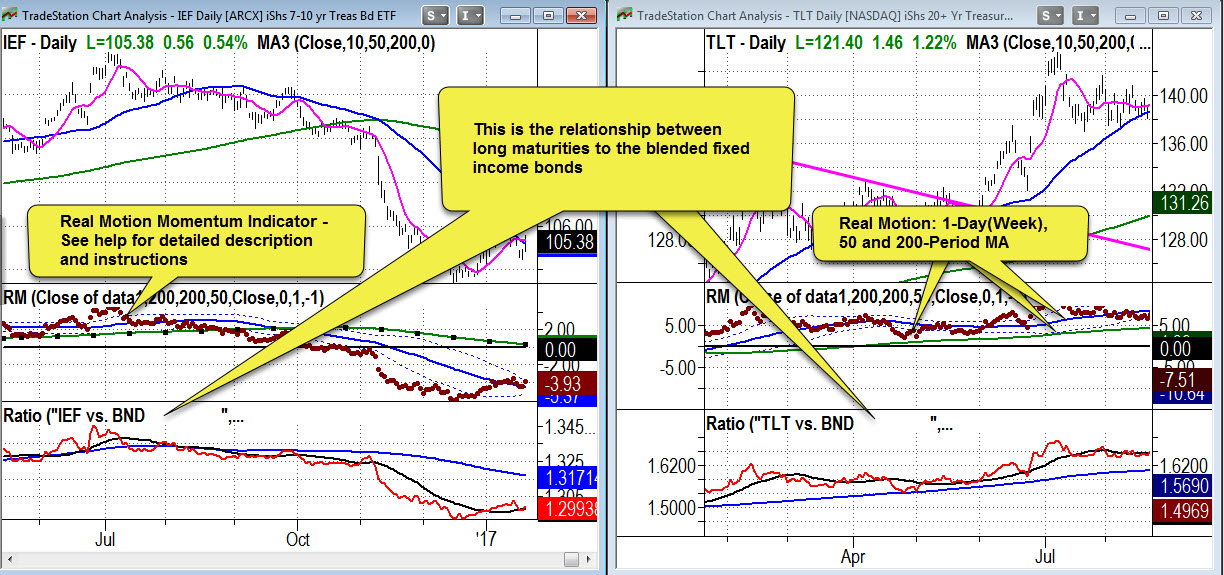Close the TLT Daily chart window
Viewport: 1224px width, 575px height.
tap(1196, 16)
